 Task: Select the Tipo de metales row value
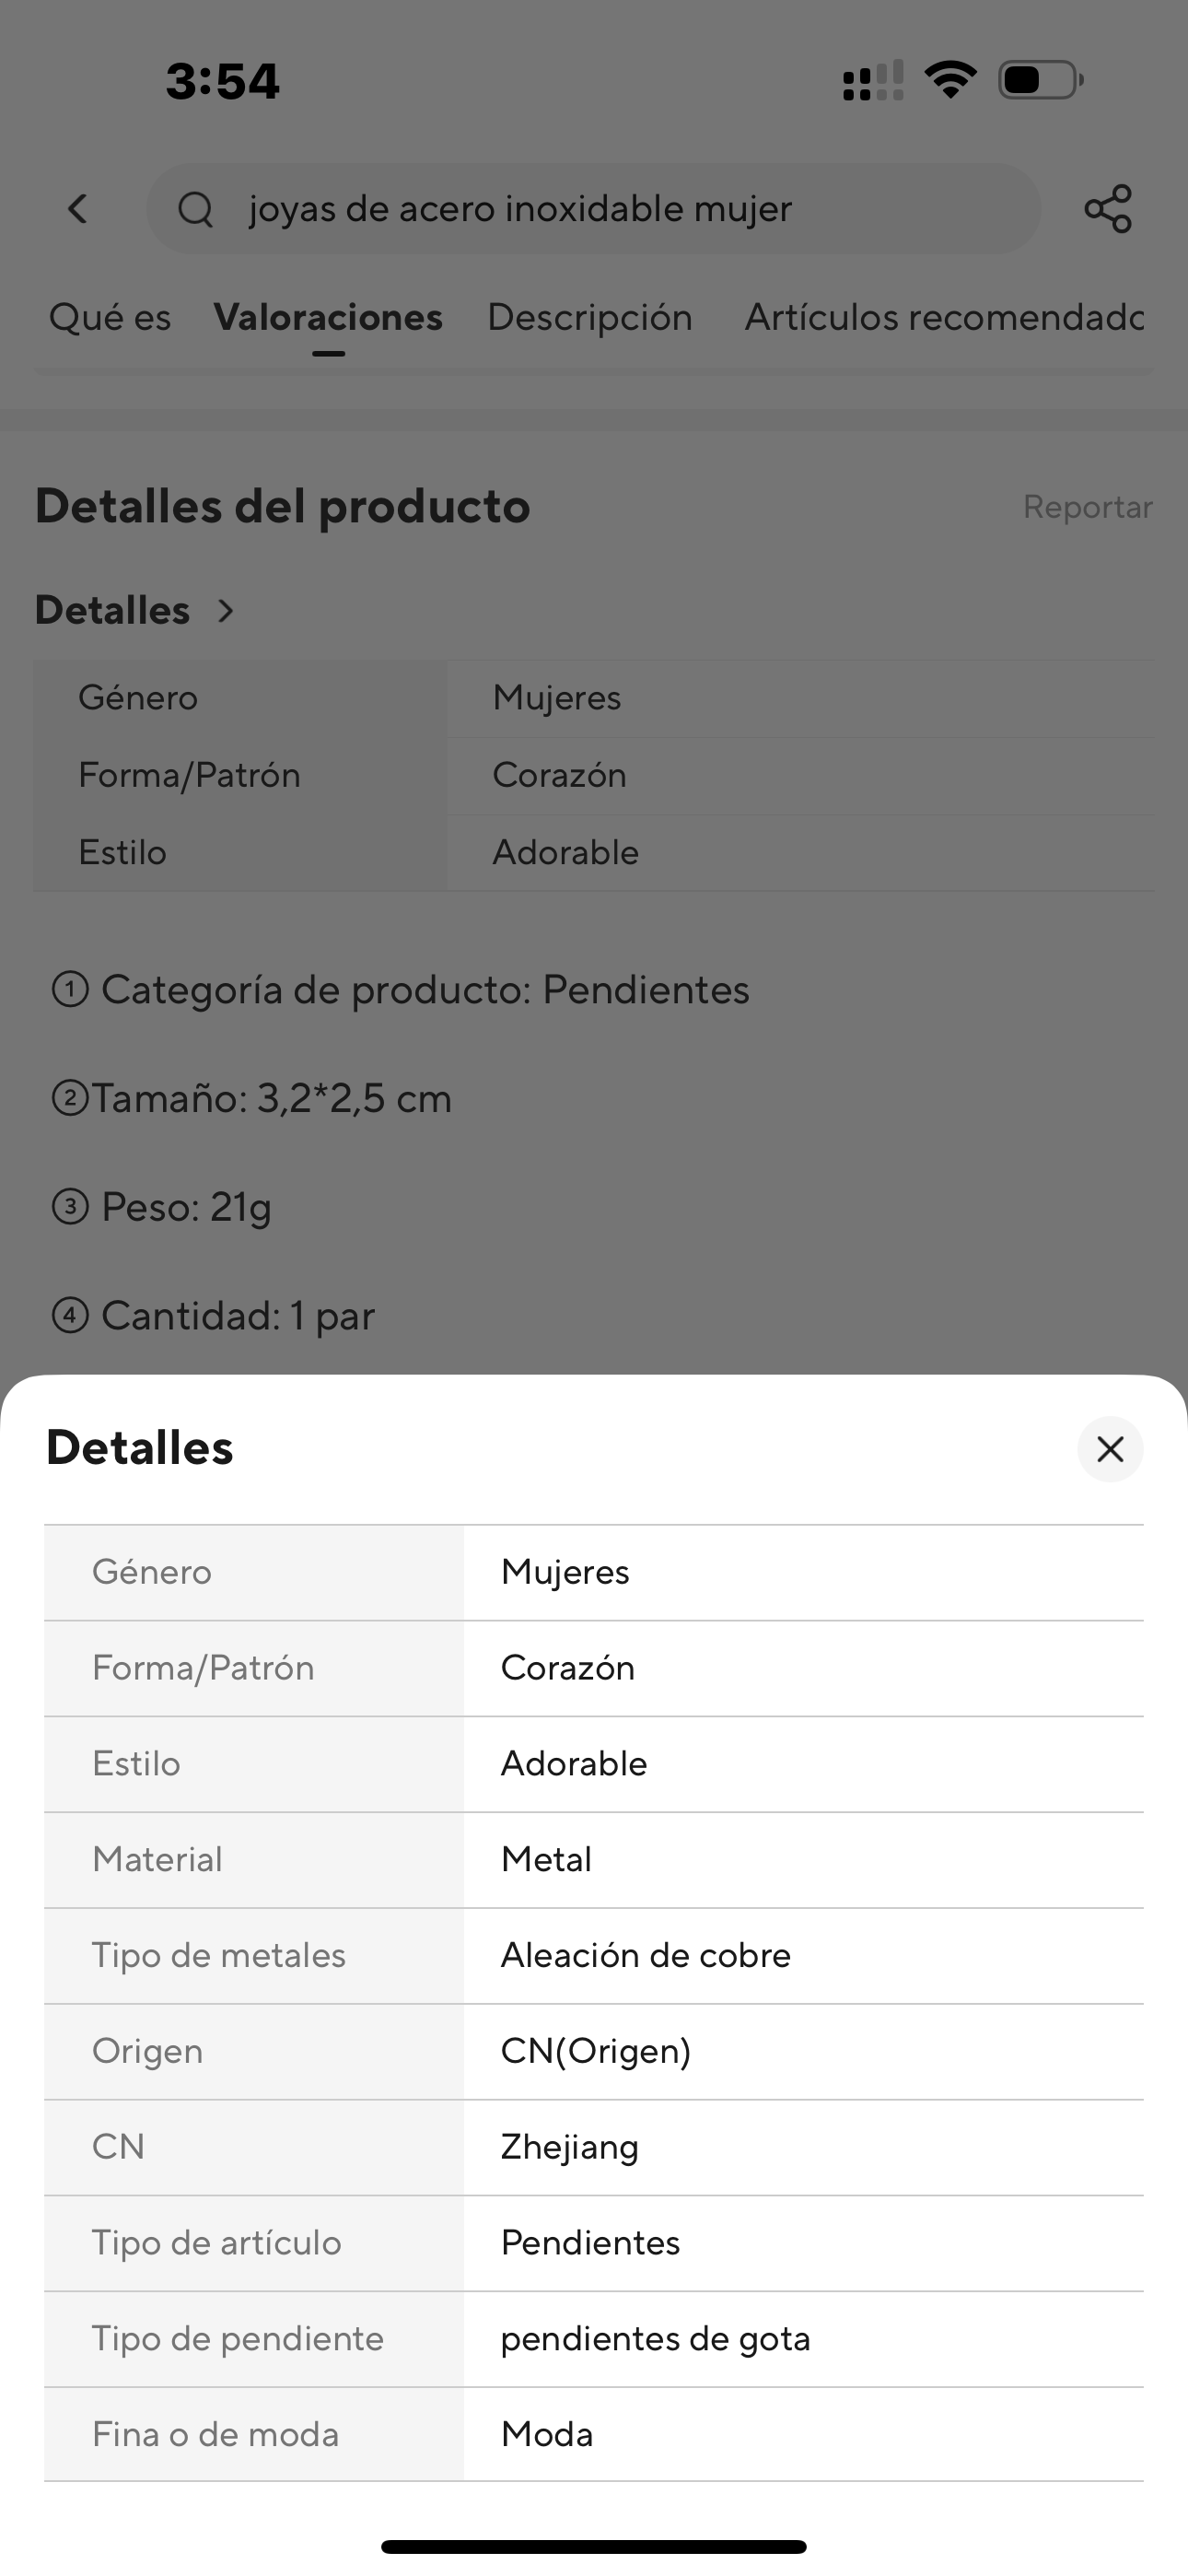click(646, 1955)
